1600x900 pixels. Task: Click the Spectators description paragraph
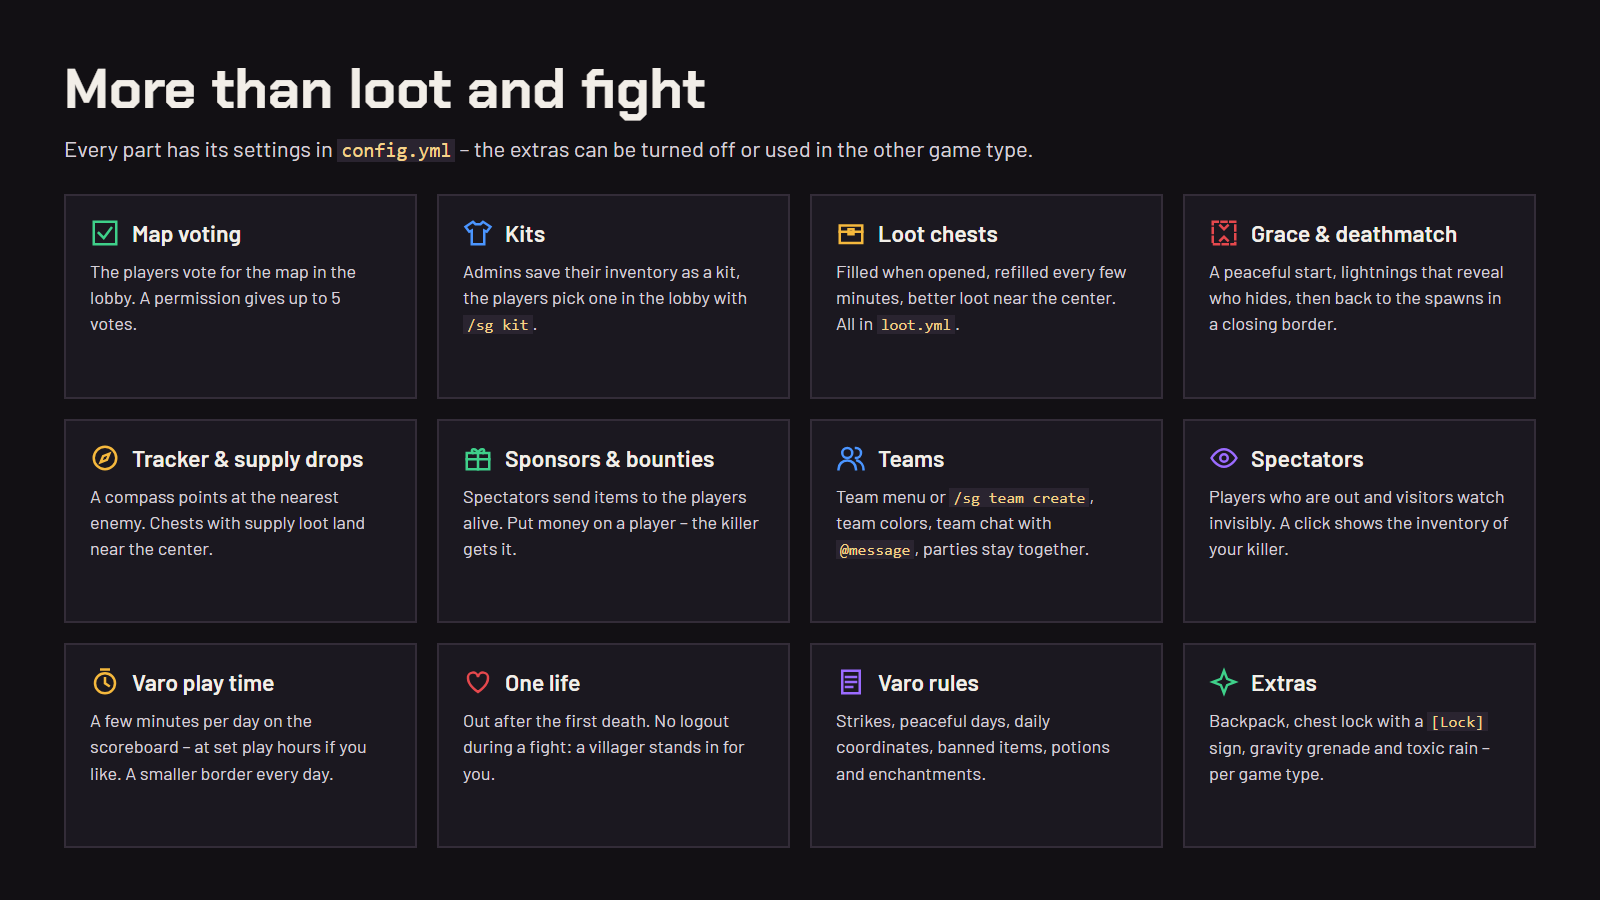(x=1358, y=523)
